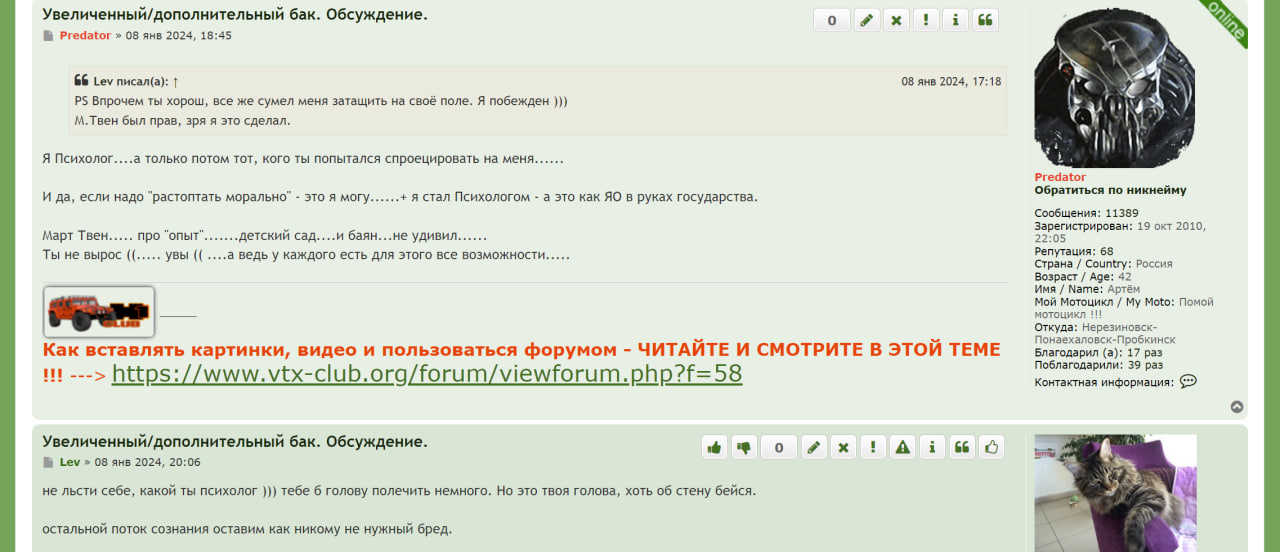Viewport: 1280px width, 552px height.
Task: Click 'Возраст / Age: 42' line
Action: point(1084,277)
